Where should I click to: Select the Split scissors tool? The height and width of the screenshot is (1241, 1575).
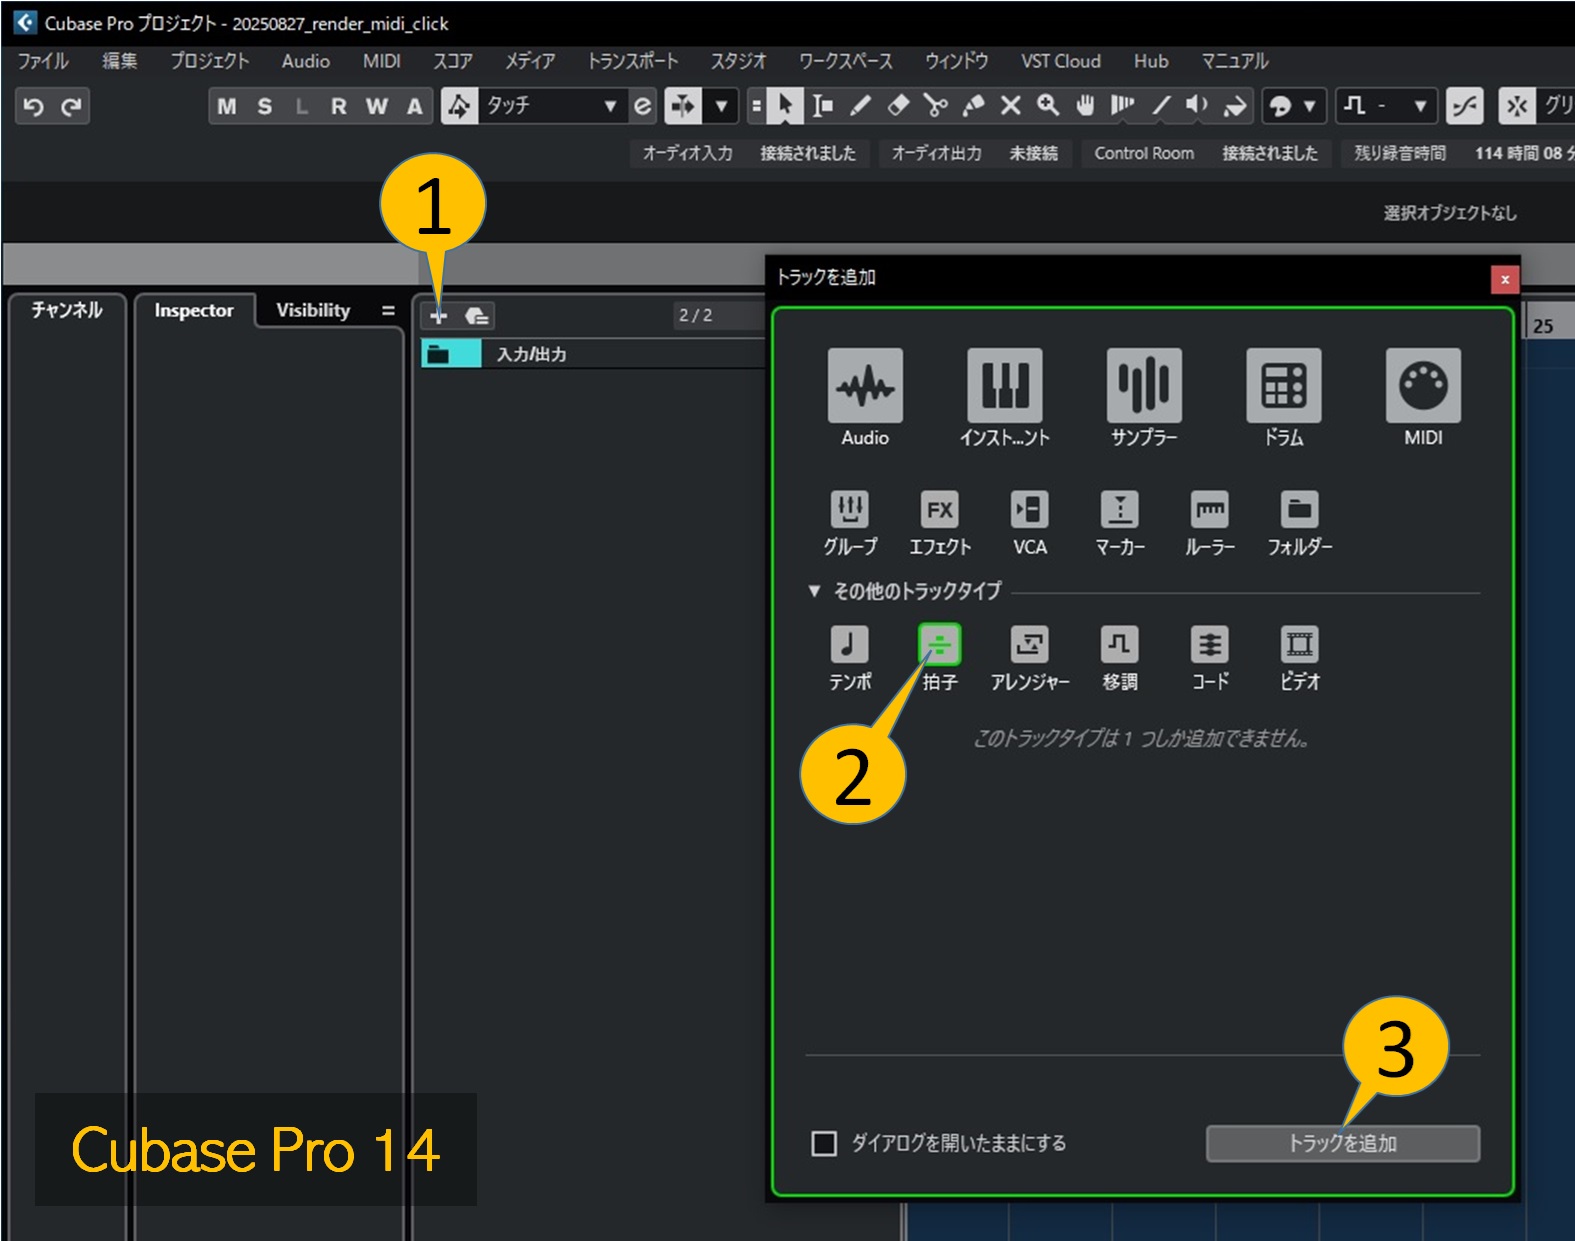click(935, 106)
